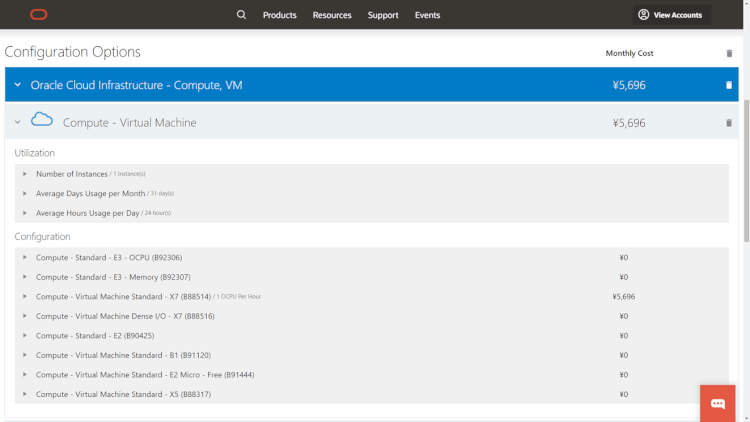Delete the Compute - Virtual Machine row
750x422 pixels.
[x=729, y=123]
